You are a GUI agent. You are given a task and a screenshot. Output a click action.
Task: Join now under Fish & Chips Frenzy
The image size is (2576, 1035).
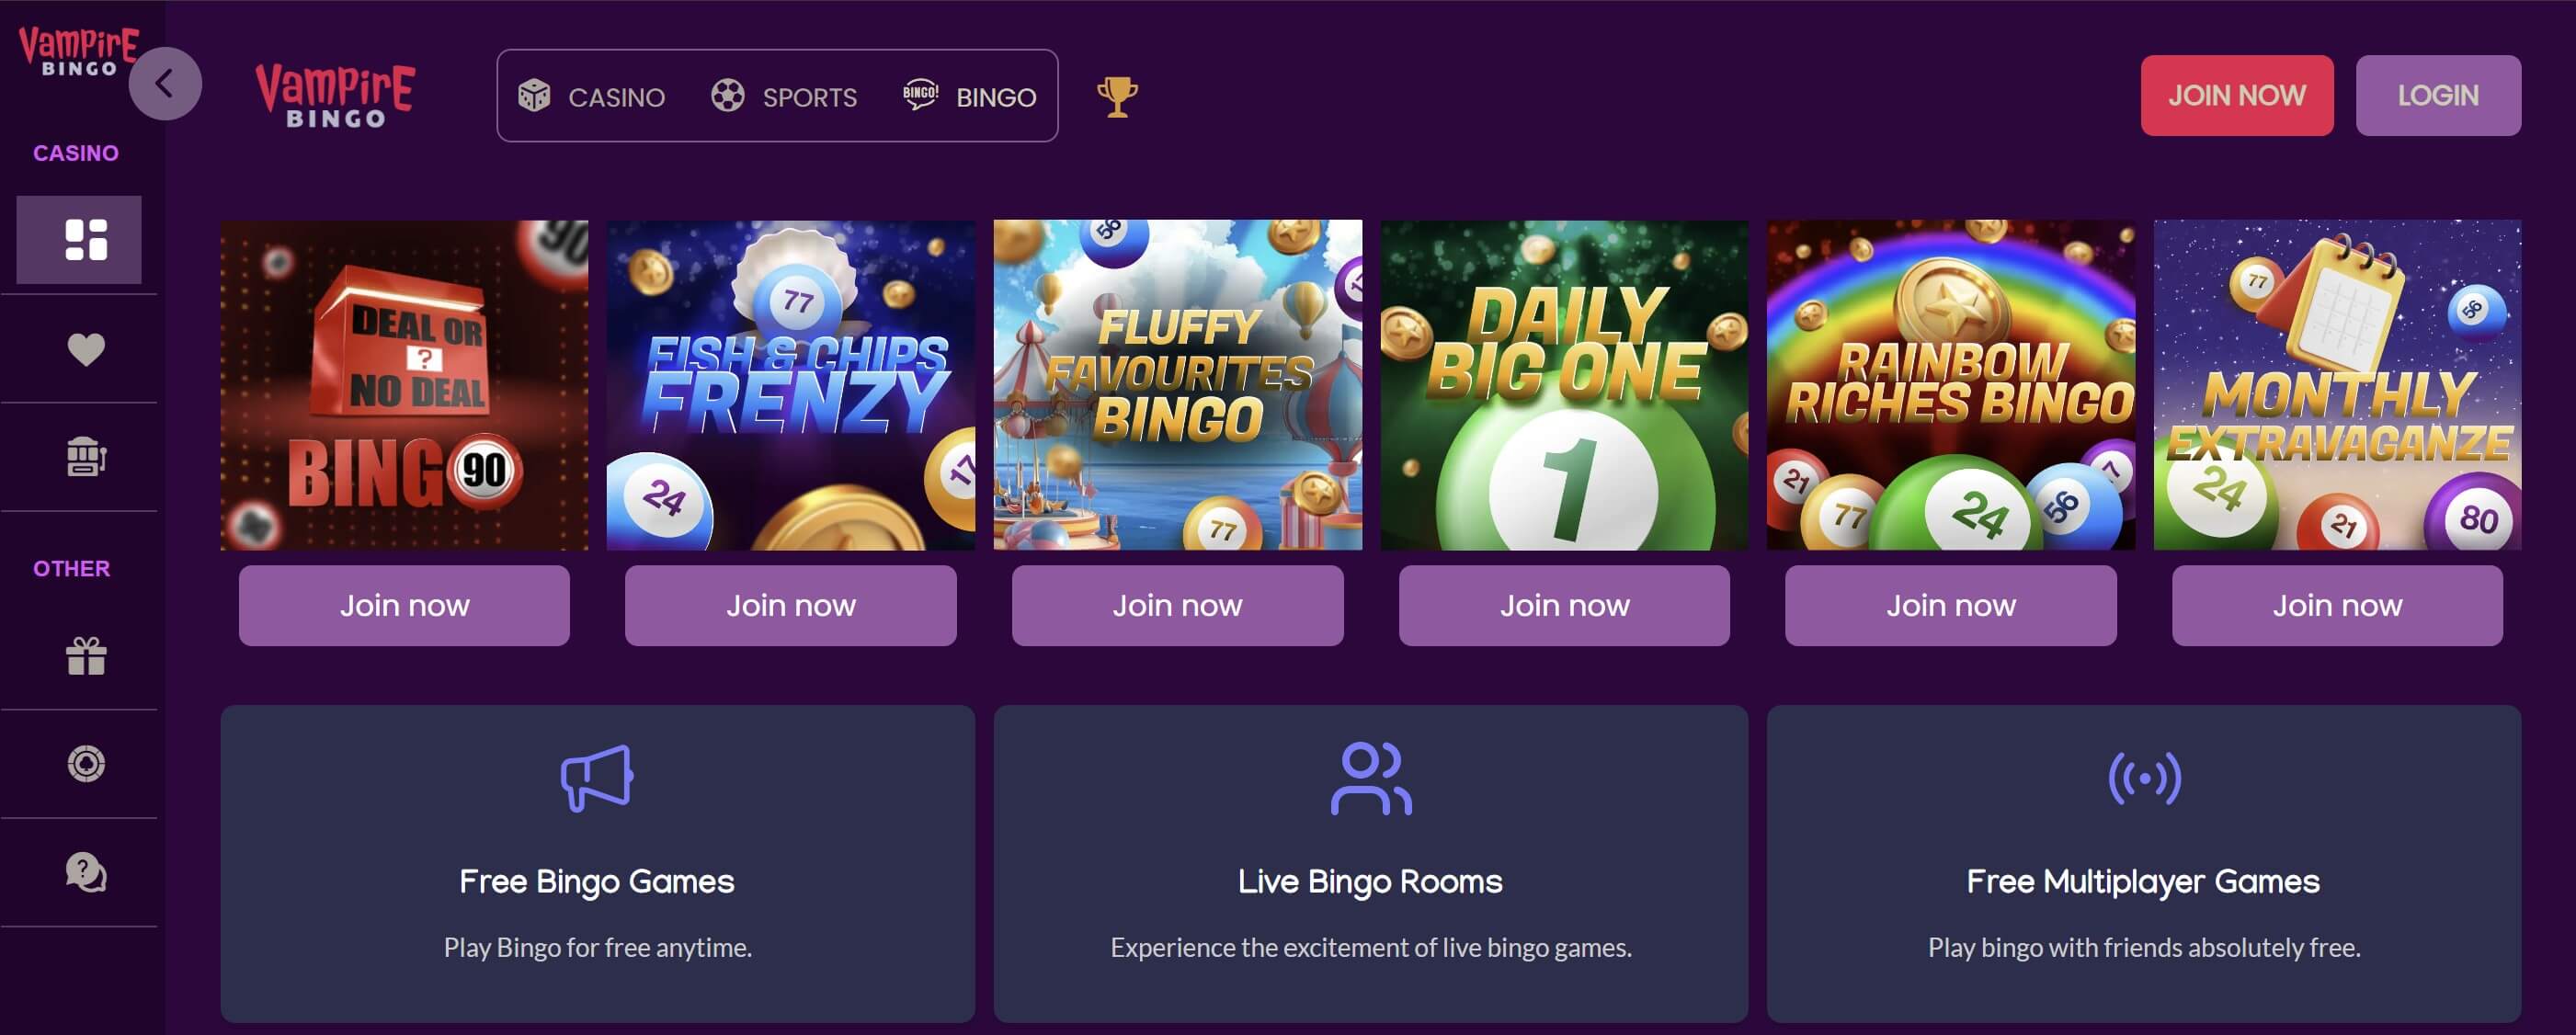pos(790,606)
